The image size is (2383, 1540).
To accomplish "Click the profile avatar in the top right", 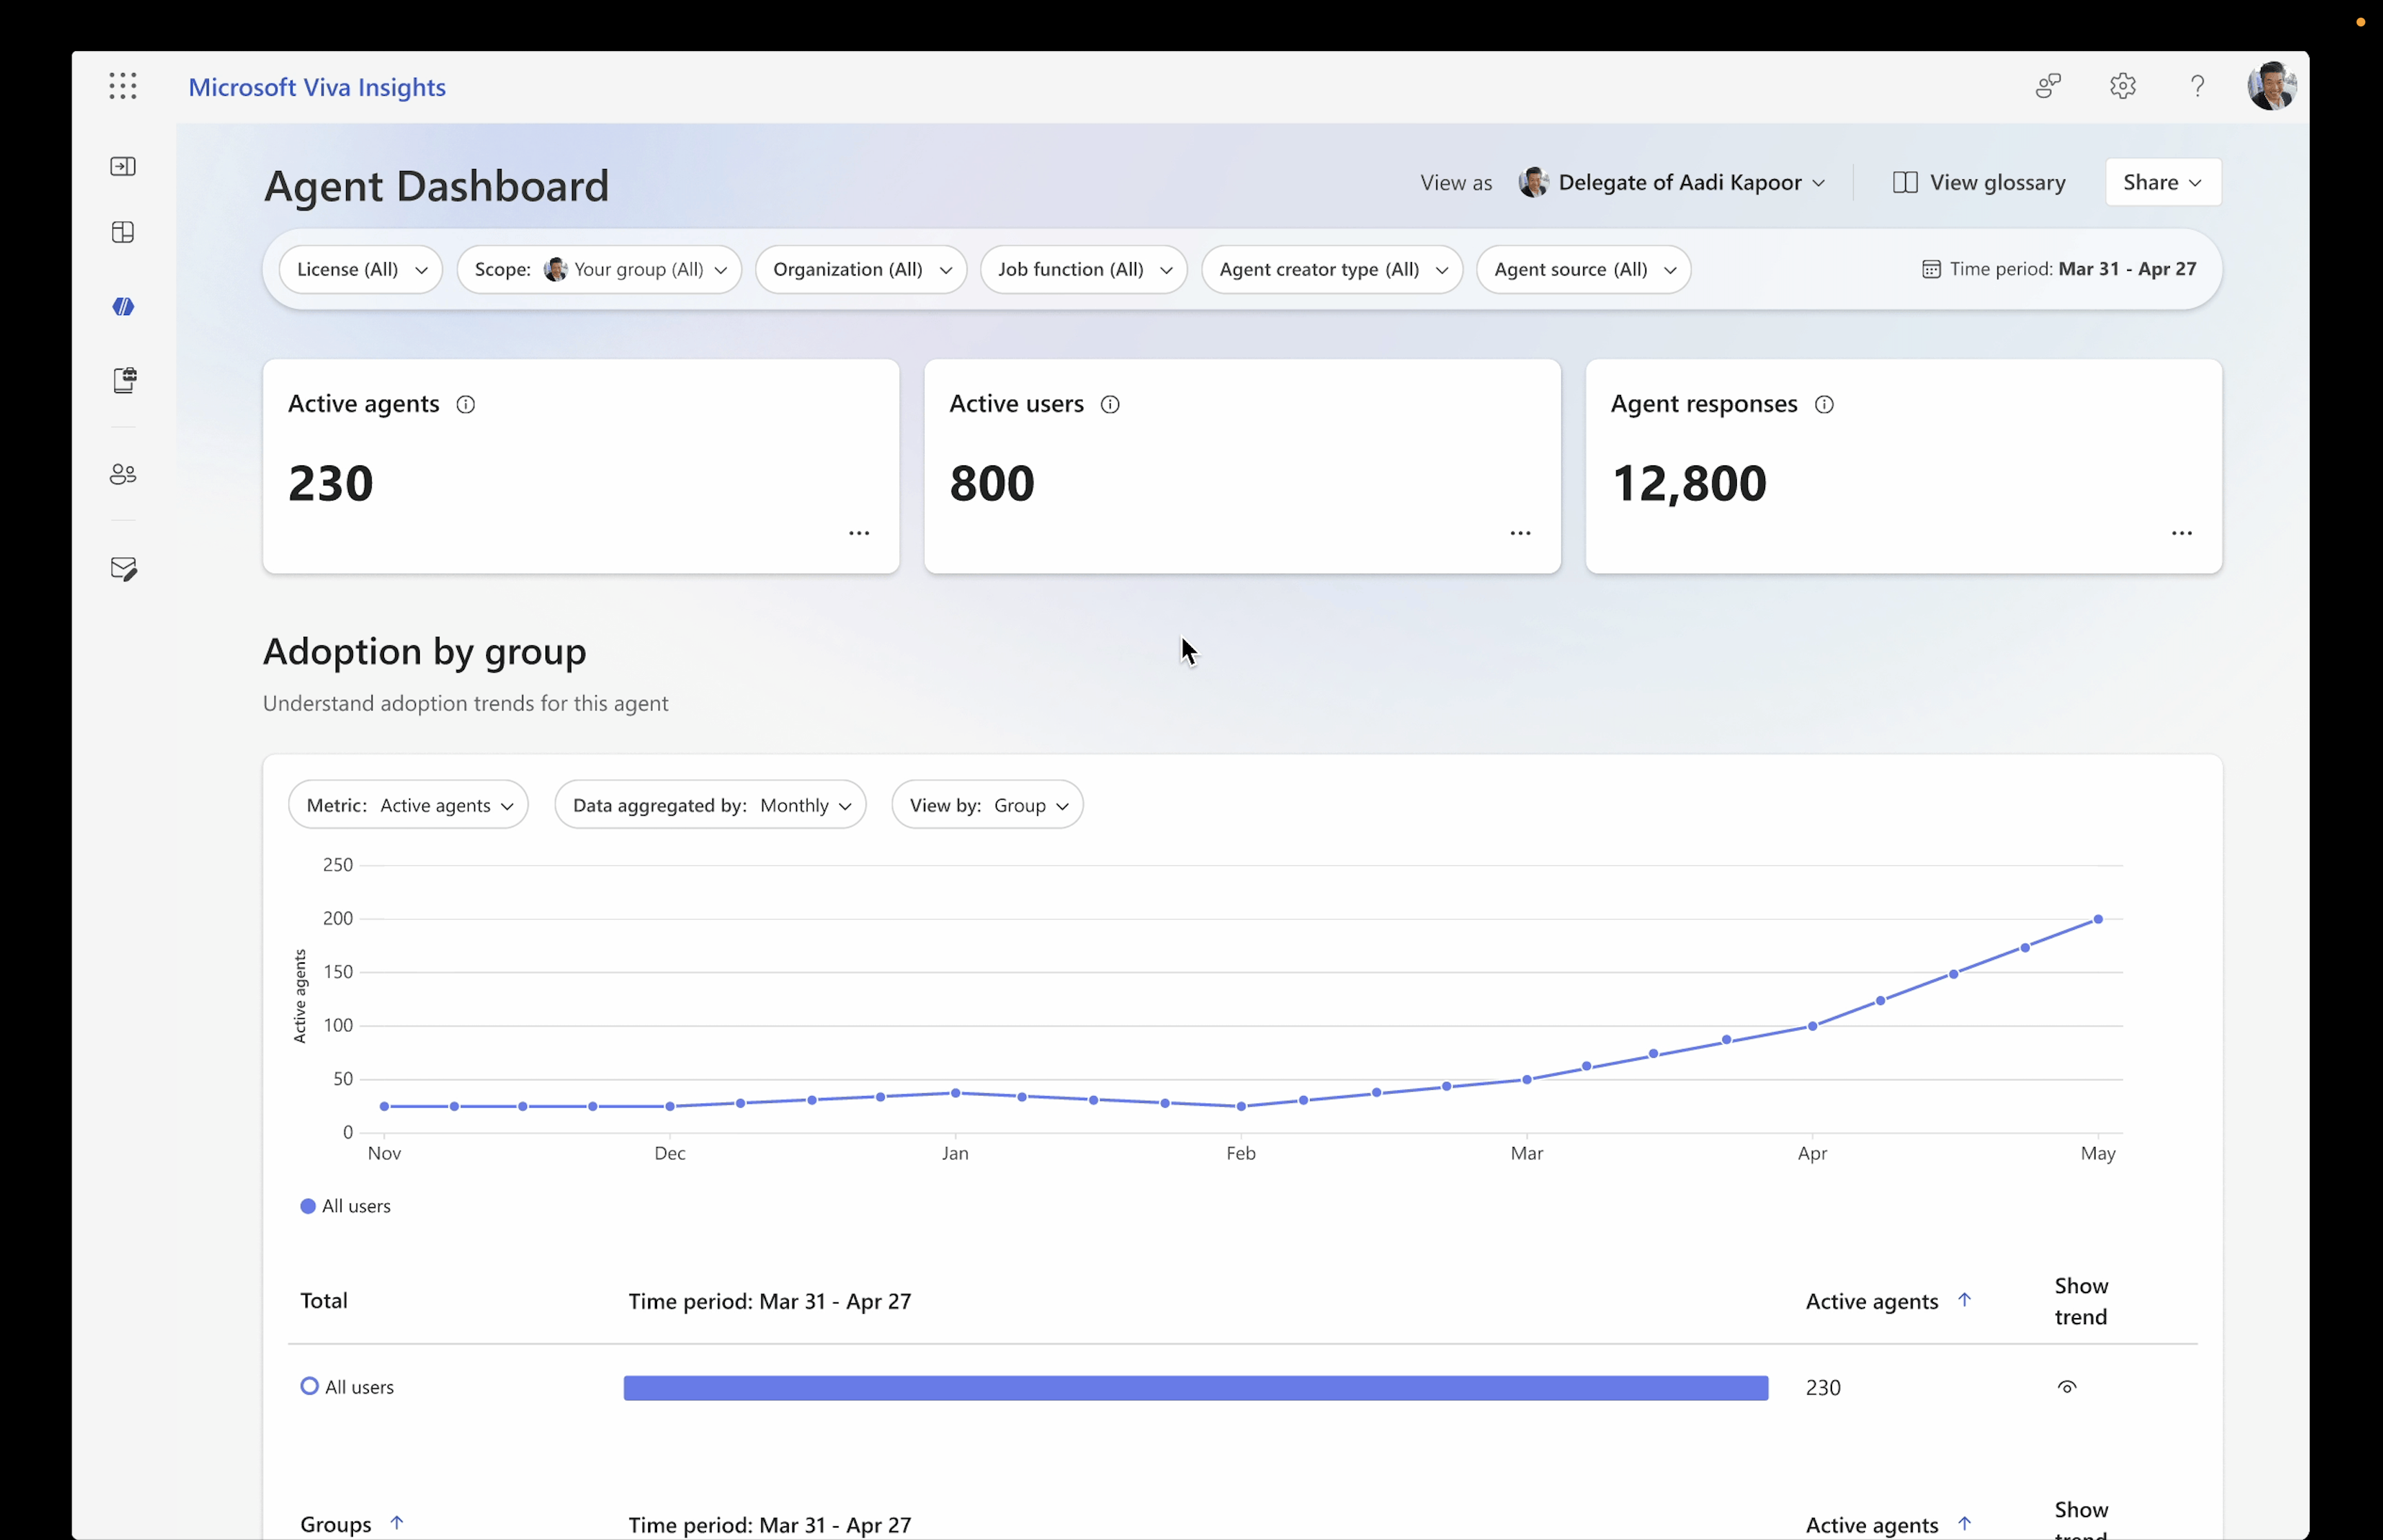I will (2272, 86).
